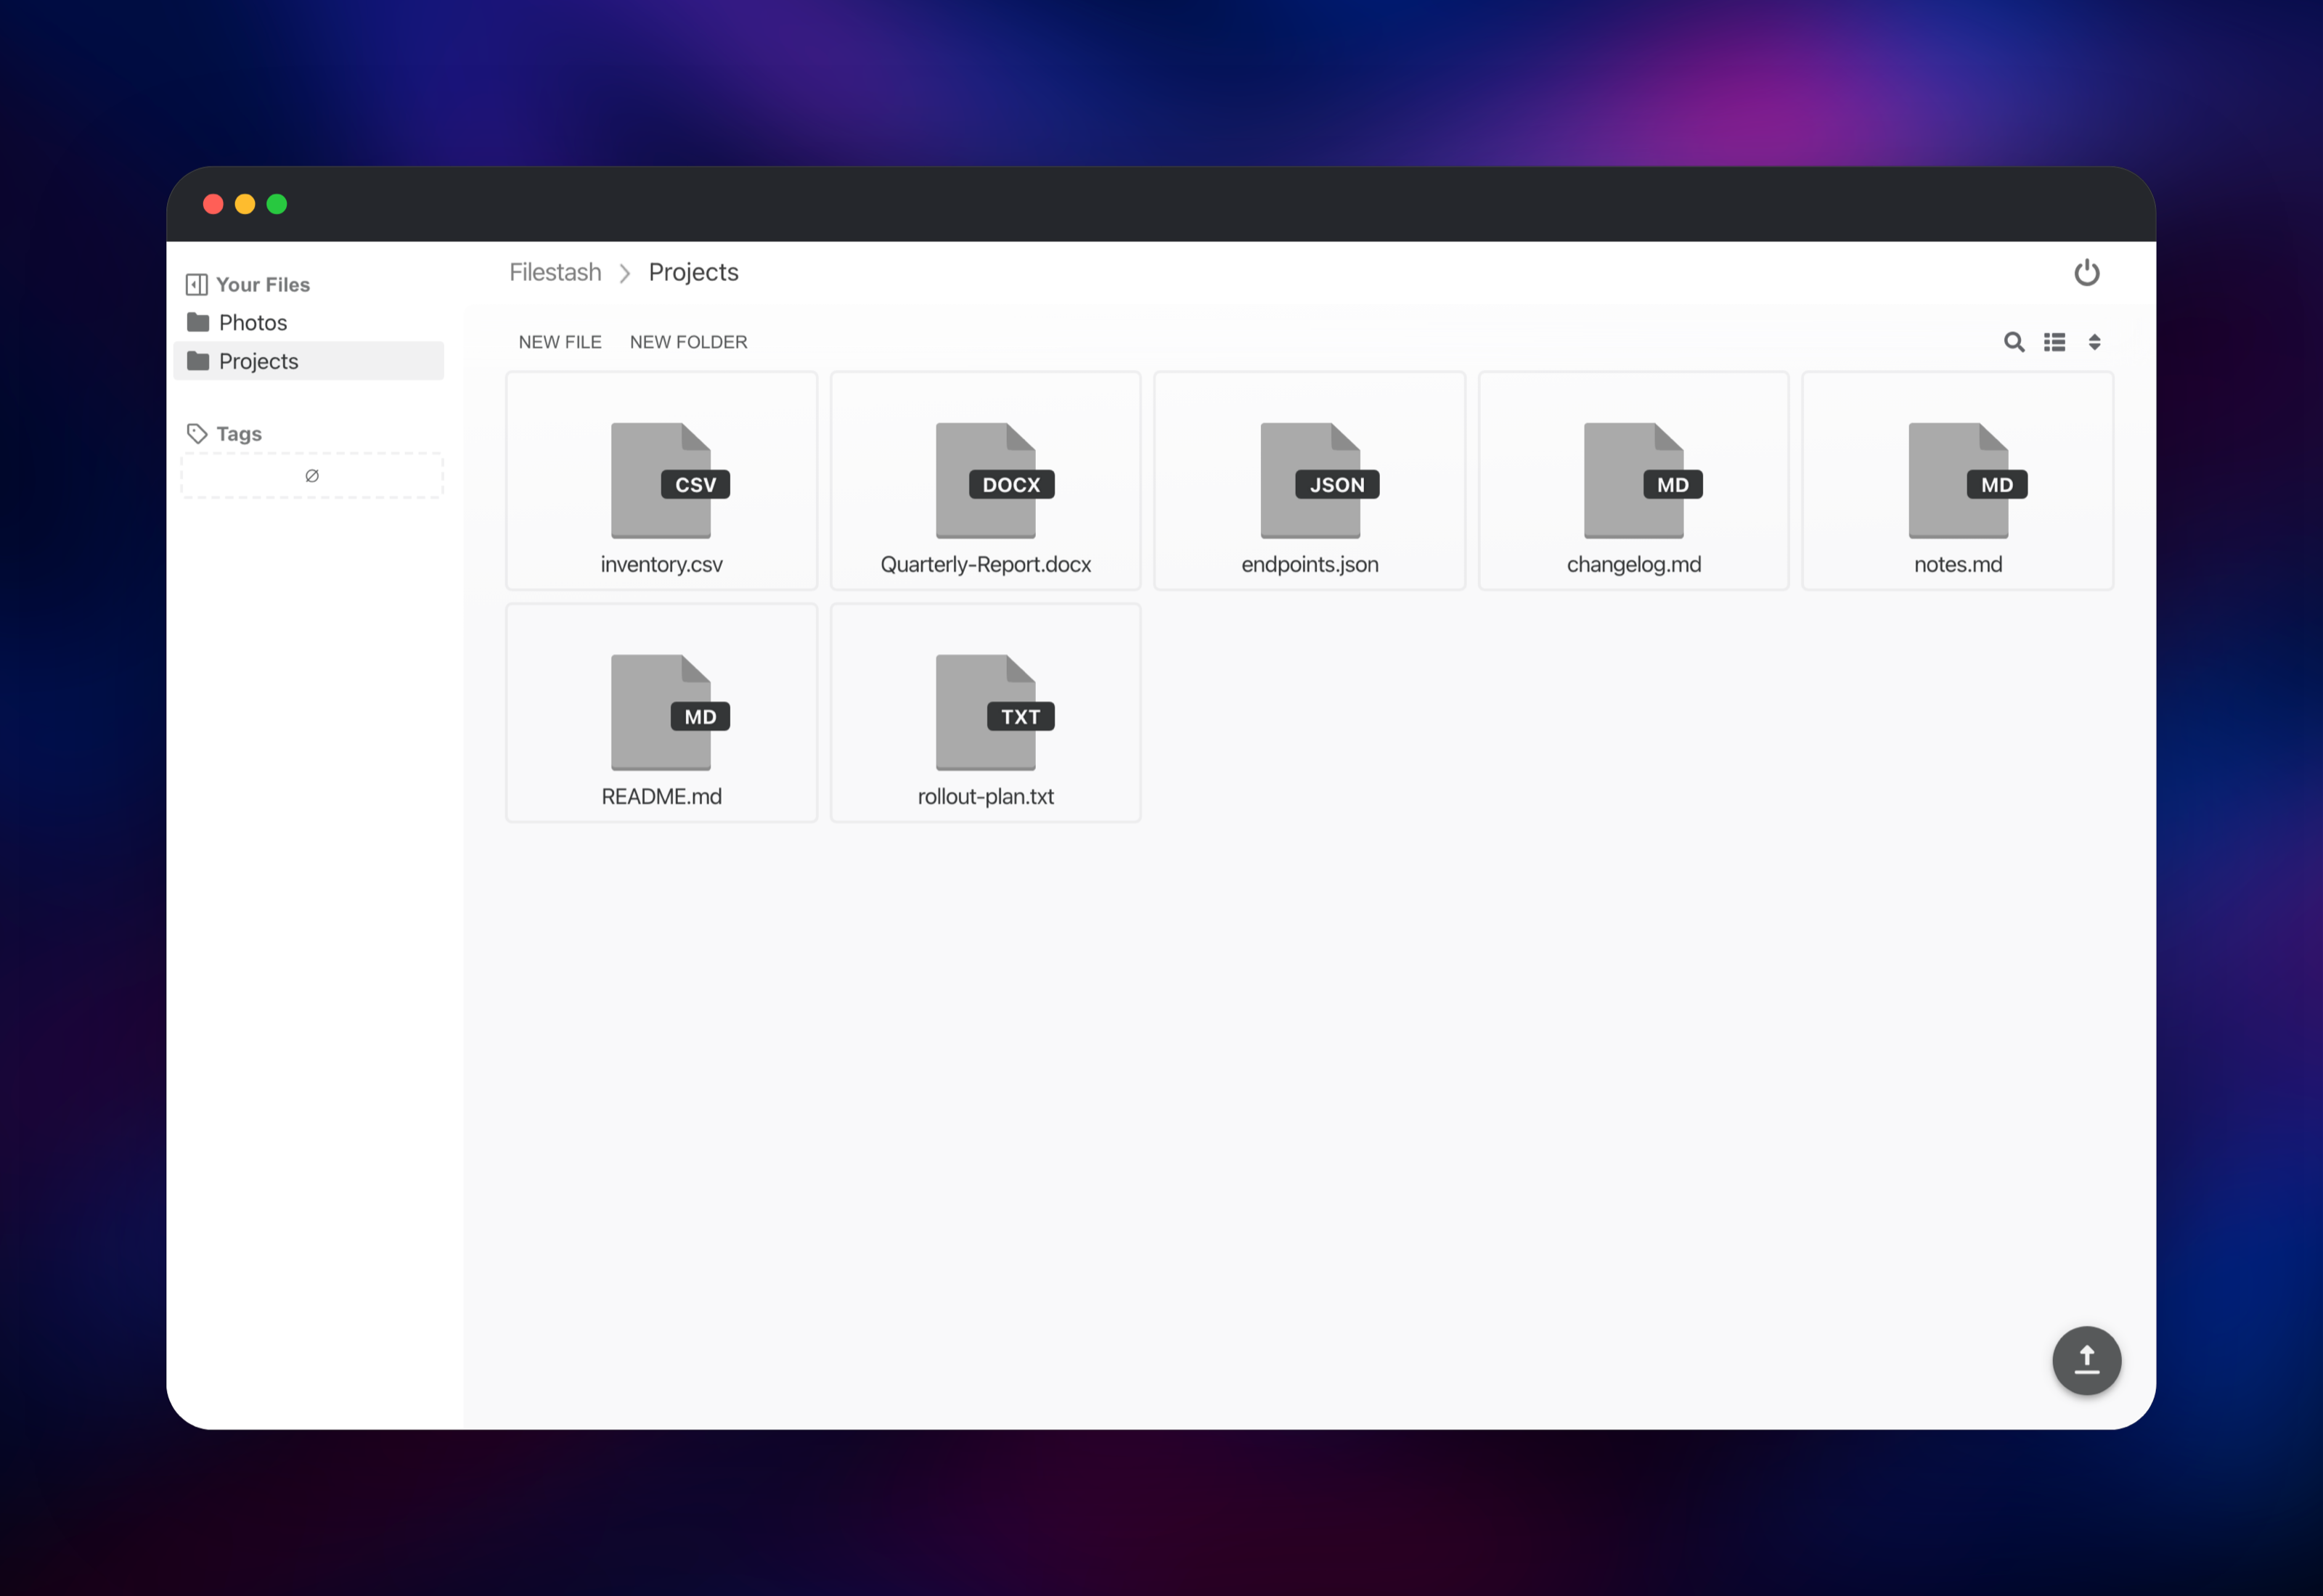
Task: Open the README.md file icon
Action: point(669,712)
